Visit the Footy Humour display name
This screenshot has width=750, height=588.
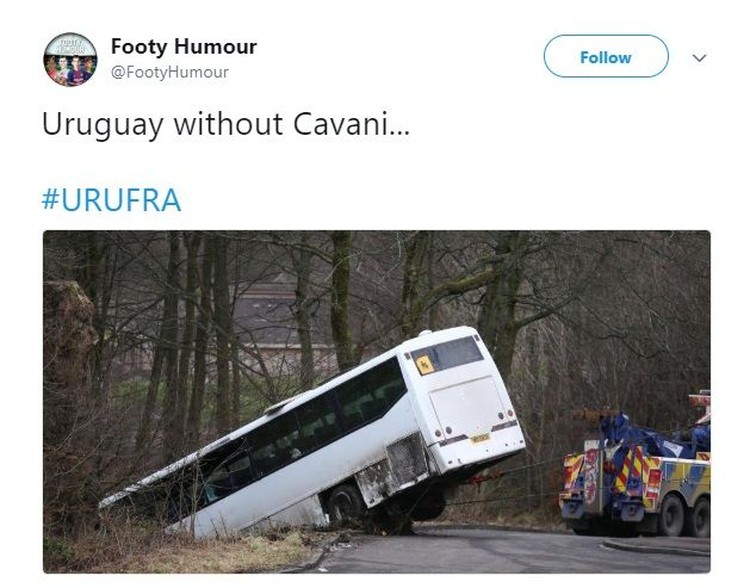184,46
